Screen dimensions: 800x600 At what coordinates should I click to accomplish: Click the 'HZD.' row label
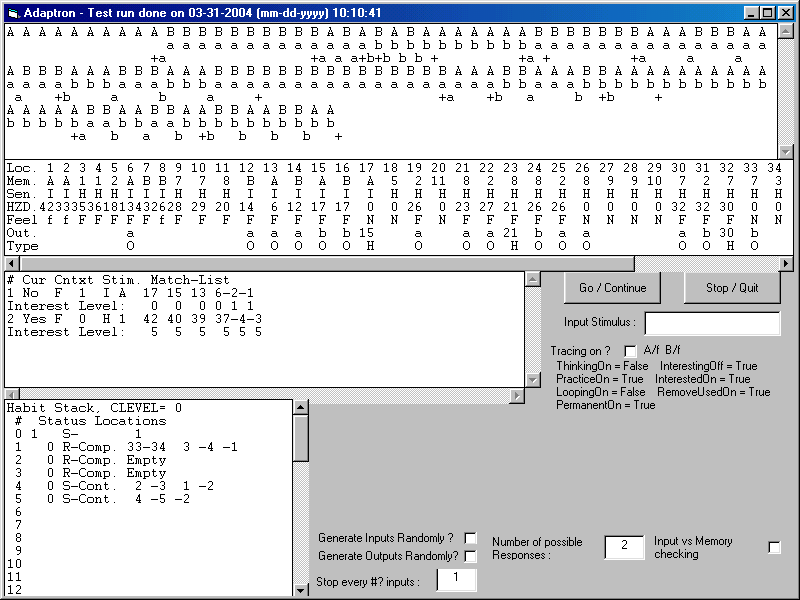pos(22,207)
